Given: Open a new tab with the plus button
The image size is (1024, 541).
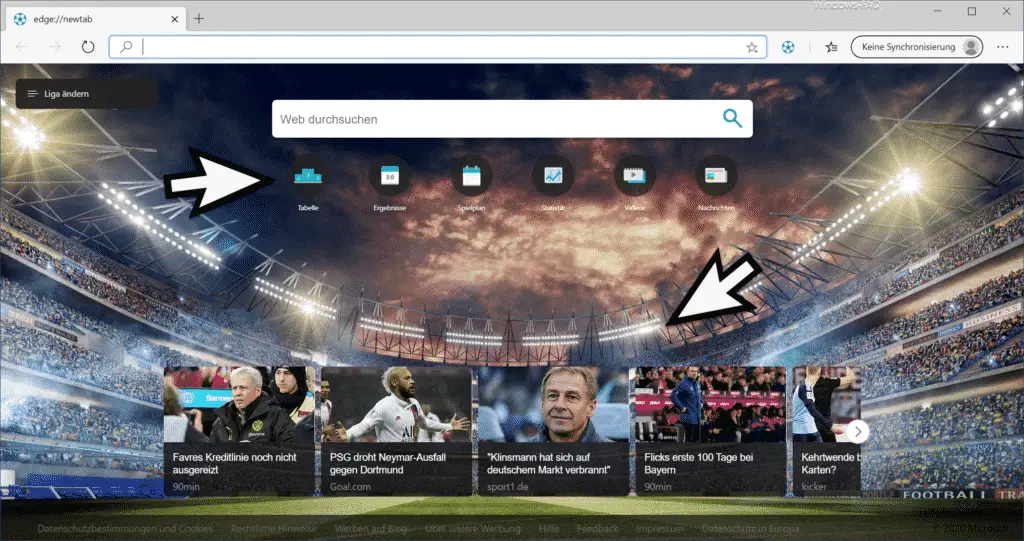Looking at the screenshot, I should tap(199, 19).
